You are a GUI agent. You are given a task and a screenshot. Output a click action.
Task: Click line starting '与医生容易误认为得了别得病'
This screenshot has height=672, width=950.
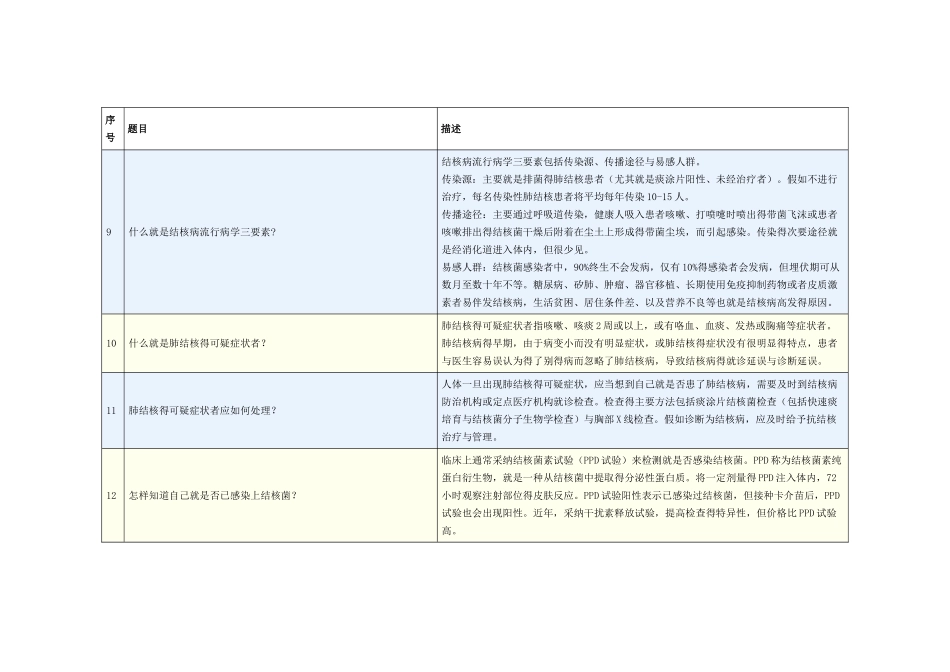tap(634, 361)
